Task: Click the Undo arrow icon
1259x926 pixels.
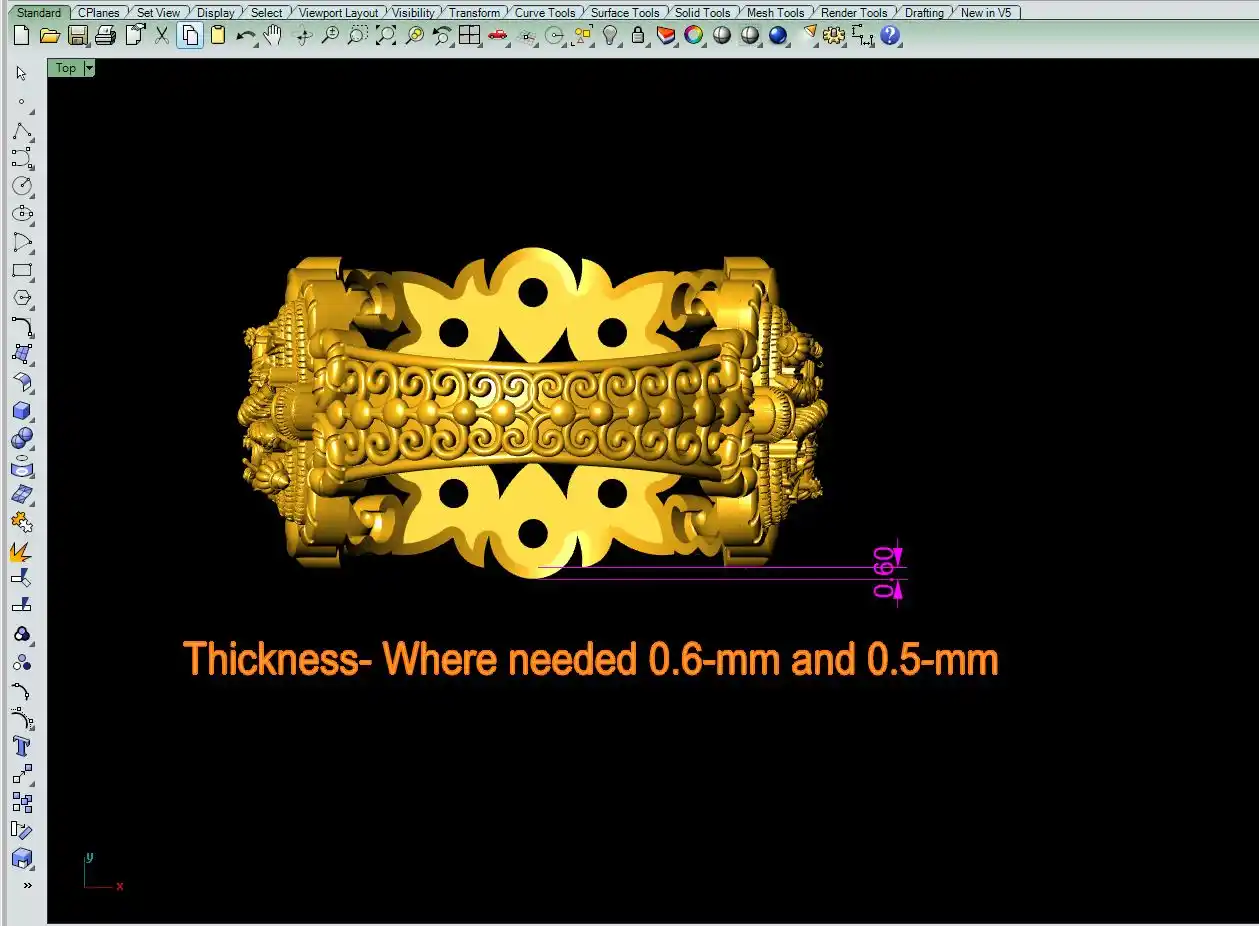Action: tap(245, 36)
